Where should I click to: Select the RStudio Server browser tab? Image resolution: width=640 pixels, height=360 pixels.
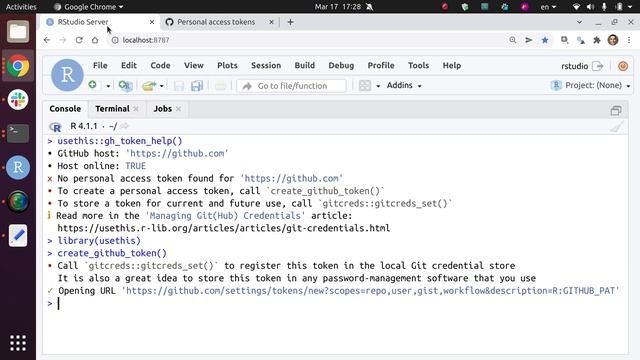pyautogui.click(x=83, y=22)
